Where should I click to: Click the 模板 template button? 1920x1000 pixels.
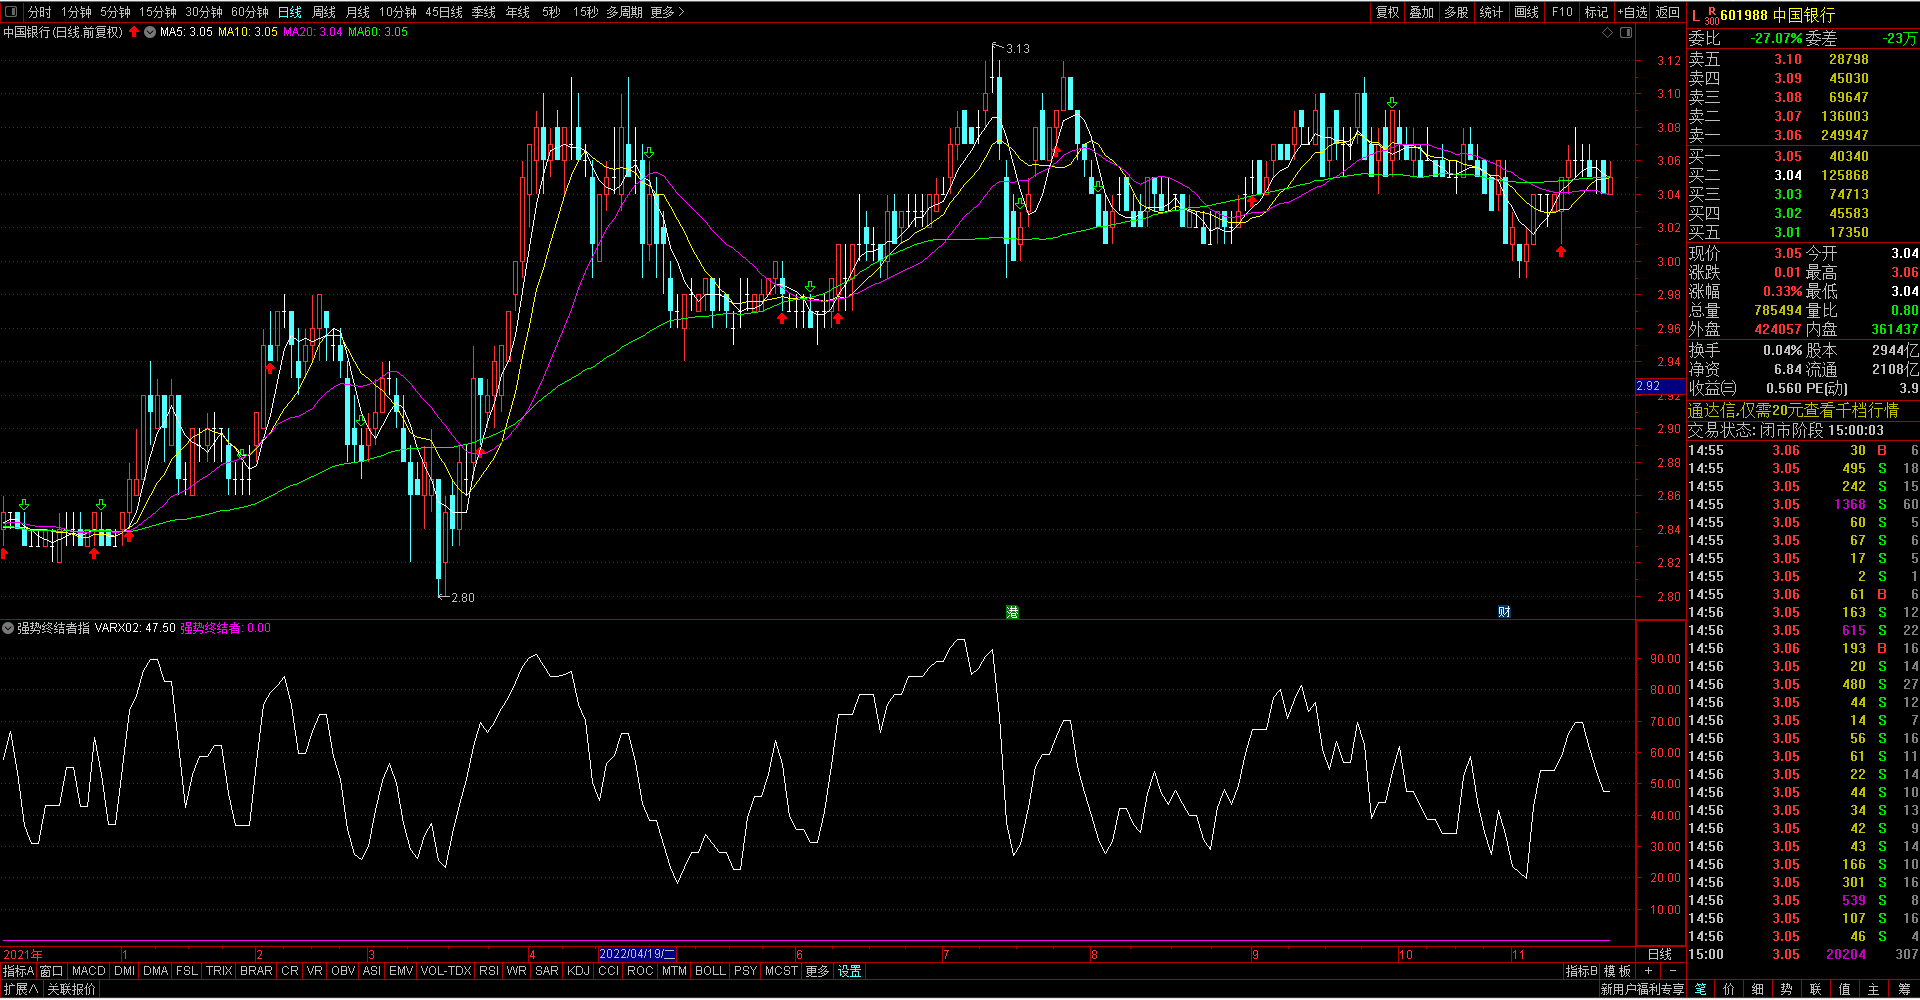coord(1617,971)
